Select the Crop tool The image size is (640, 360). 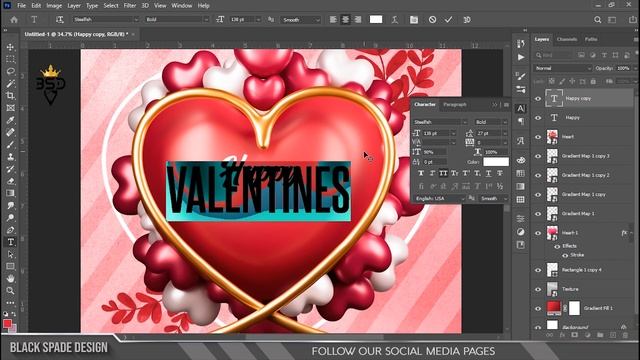click(10, 96)
